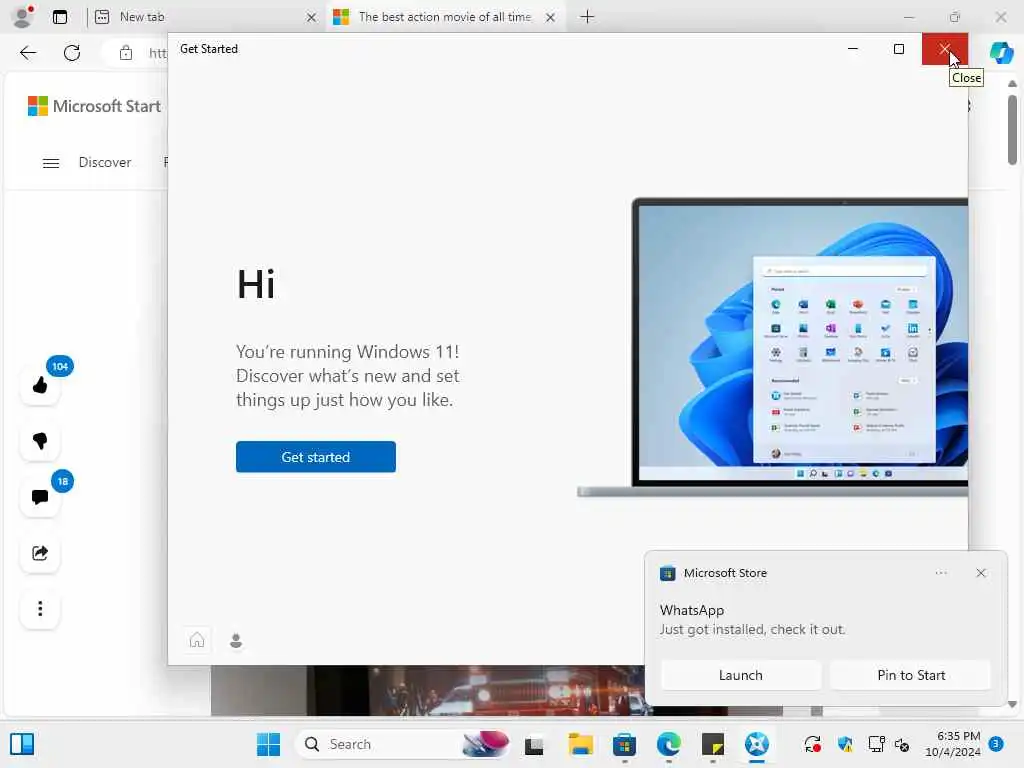Launch WhatsApp from the notification

tap(741, 675)
